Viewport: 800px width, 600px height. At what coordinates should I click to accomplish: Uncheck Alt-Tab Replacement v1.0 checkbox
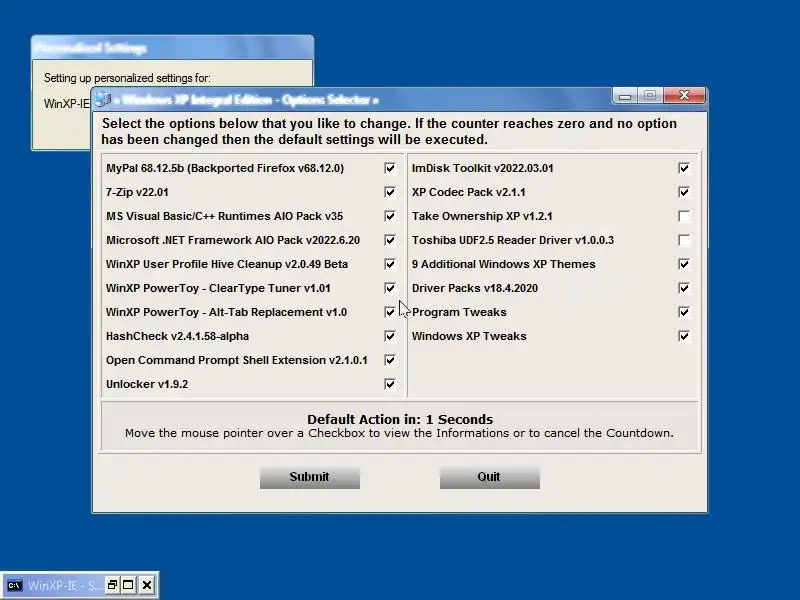pos(390,312)
